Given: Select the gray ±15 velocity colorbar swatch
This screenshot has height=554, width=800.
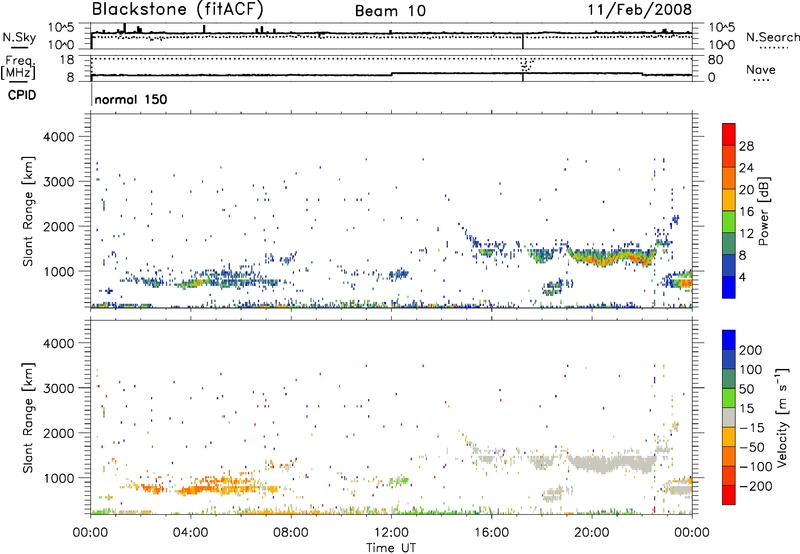Looking at the screenshot, I should coord(729,417).
